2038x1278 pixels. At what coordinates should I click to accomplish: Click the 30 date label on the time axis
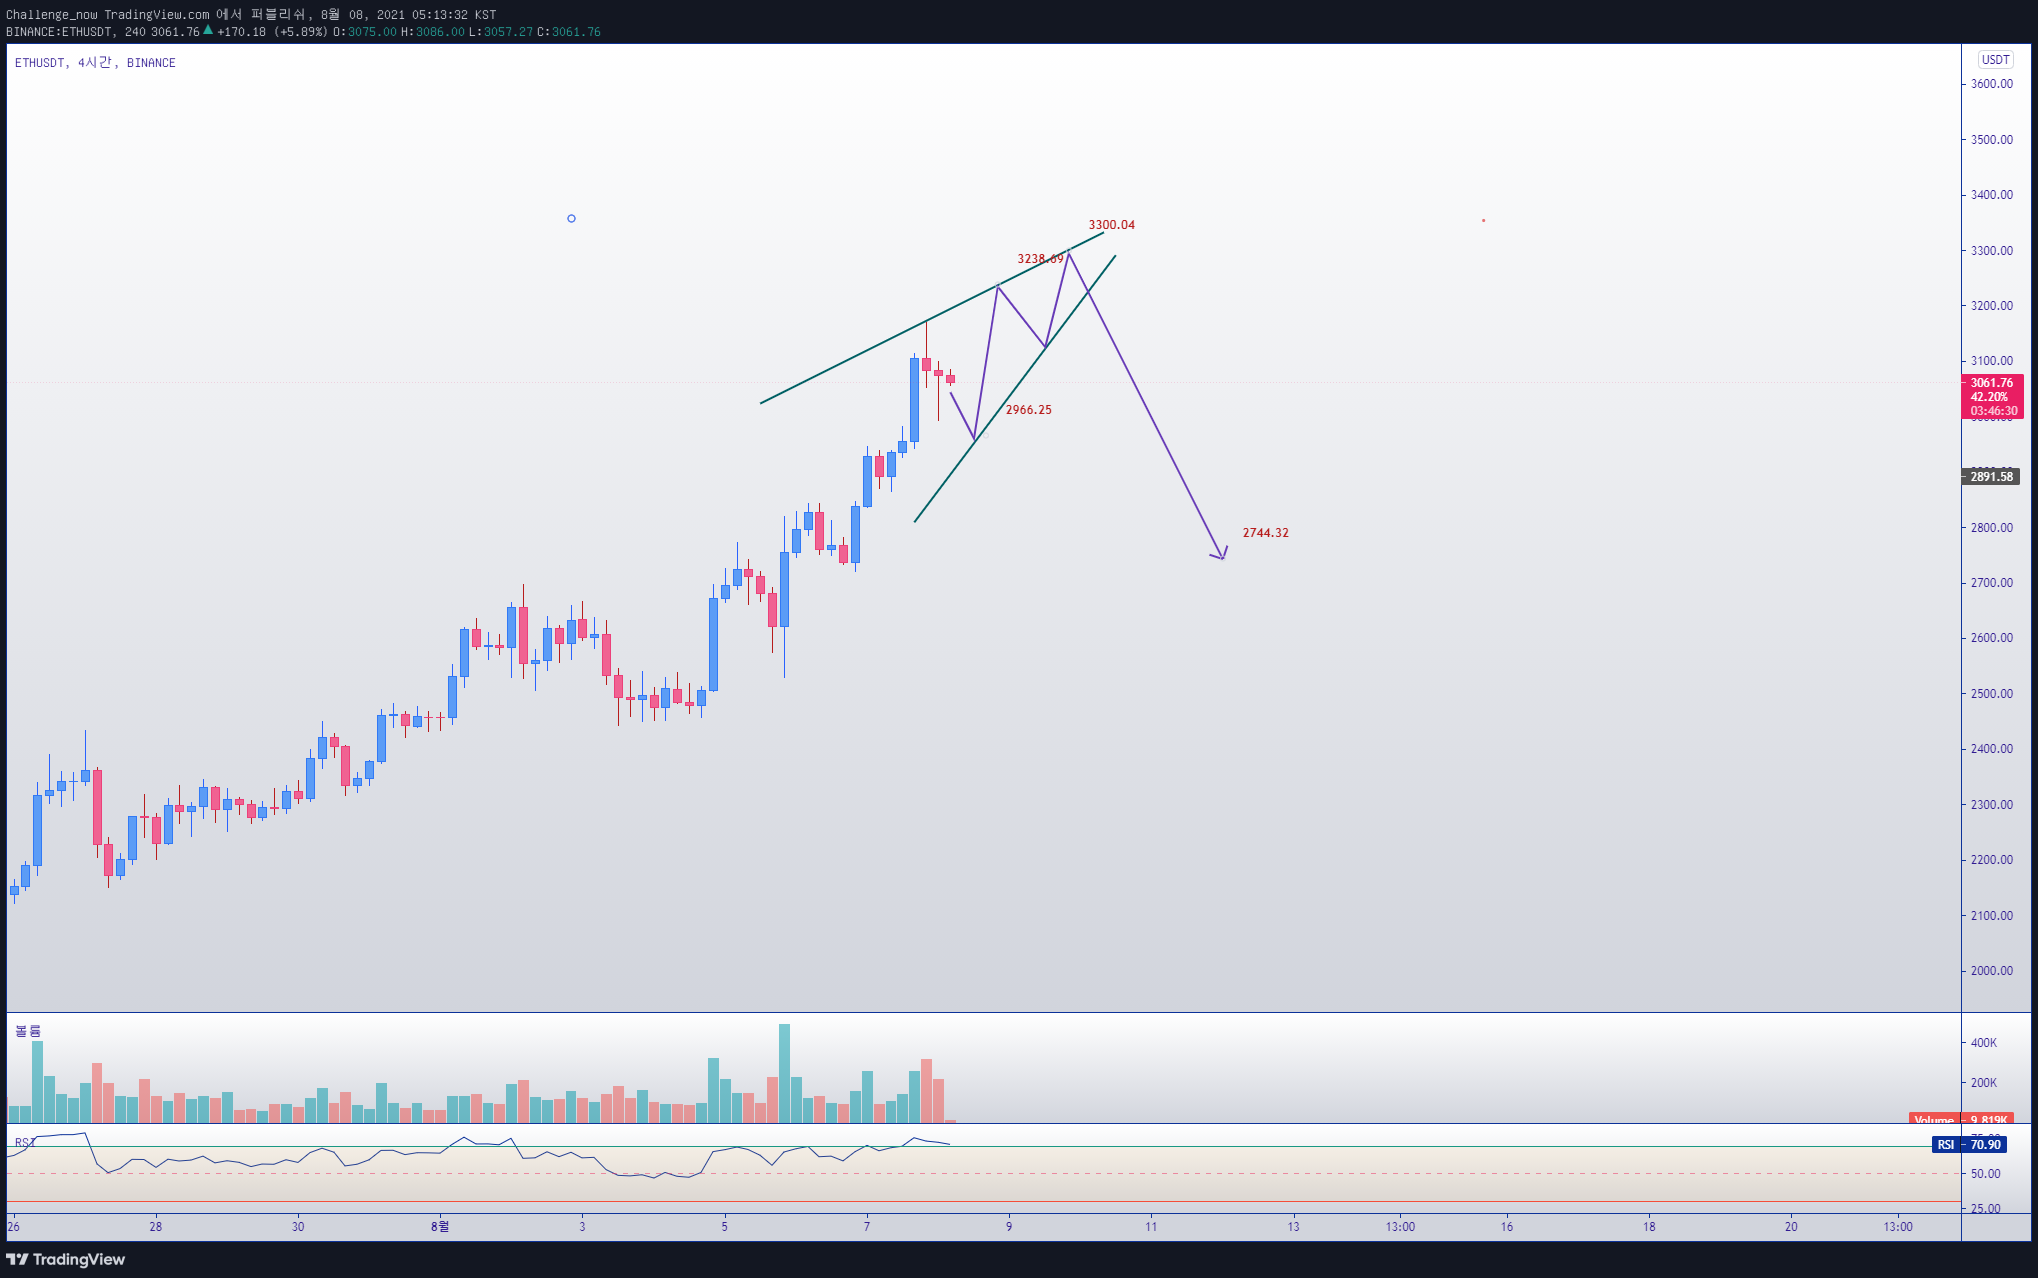click(x=298, y=1227)
